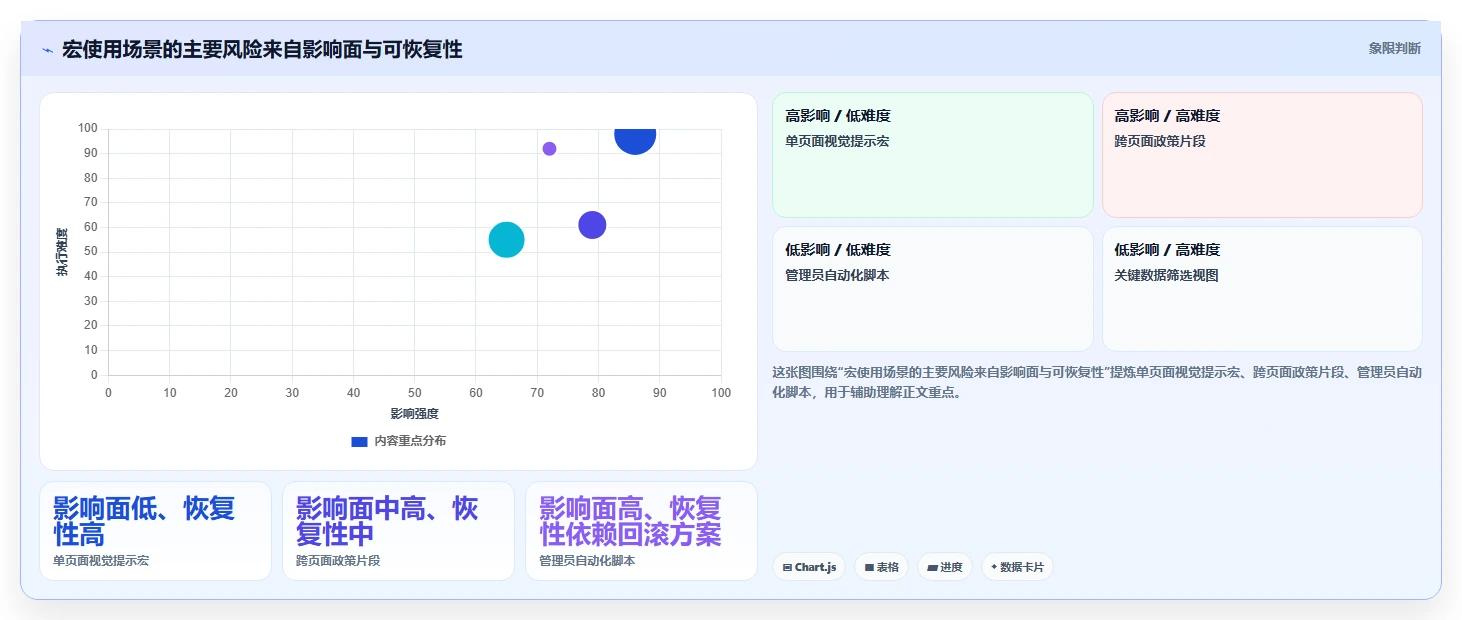The width and height of the screenshot is (1462, 620).
Task: Click the y-axis title 执行难度
Action: (62, 252)
